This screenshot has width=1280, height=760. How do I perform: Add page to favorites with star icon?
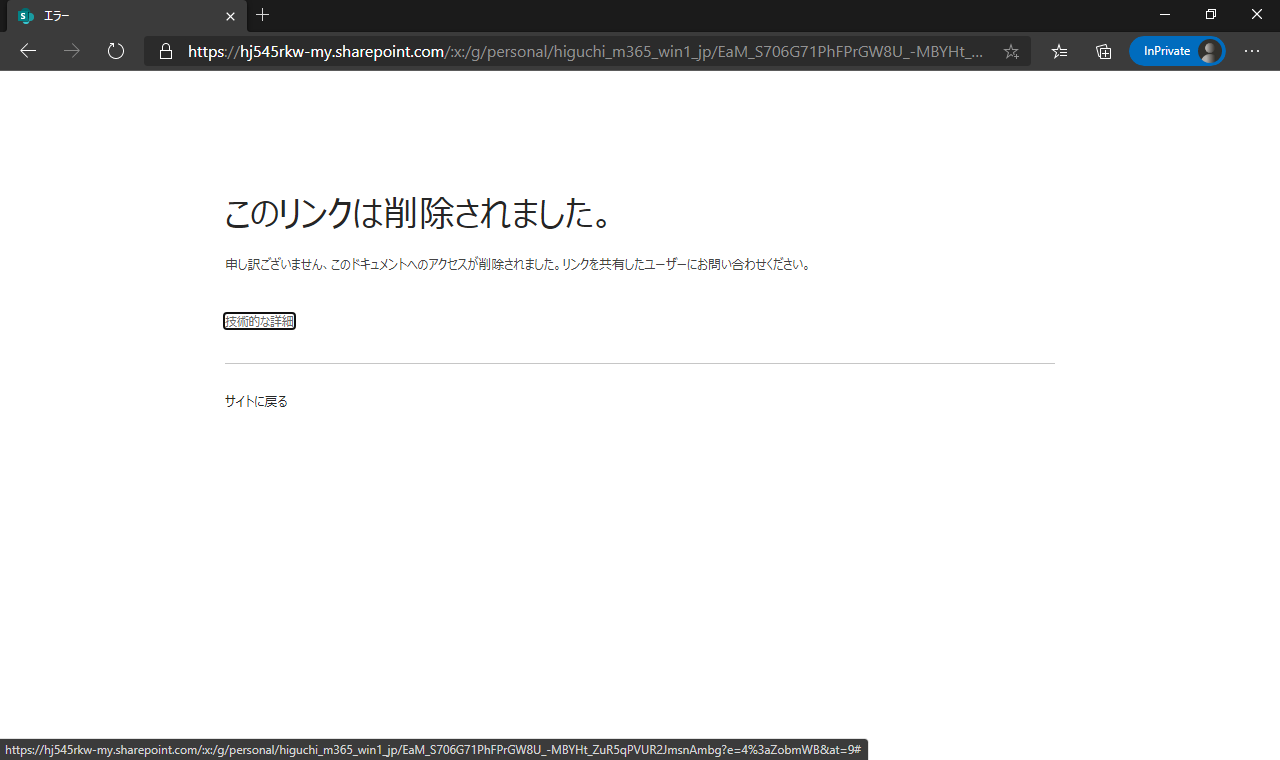coord(1011,51)
